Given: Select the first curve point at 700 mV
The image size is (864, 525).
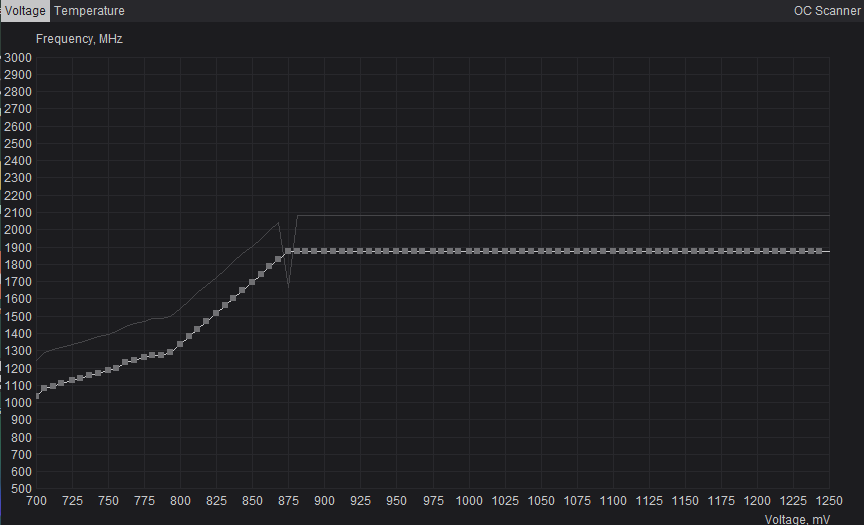Looking at the screenshot, I should (x=37, y=396).
